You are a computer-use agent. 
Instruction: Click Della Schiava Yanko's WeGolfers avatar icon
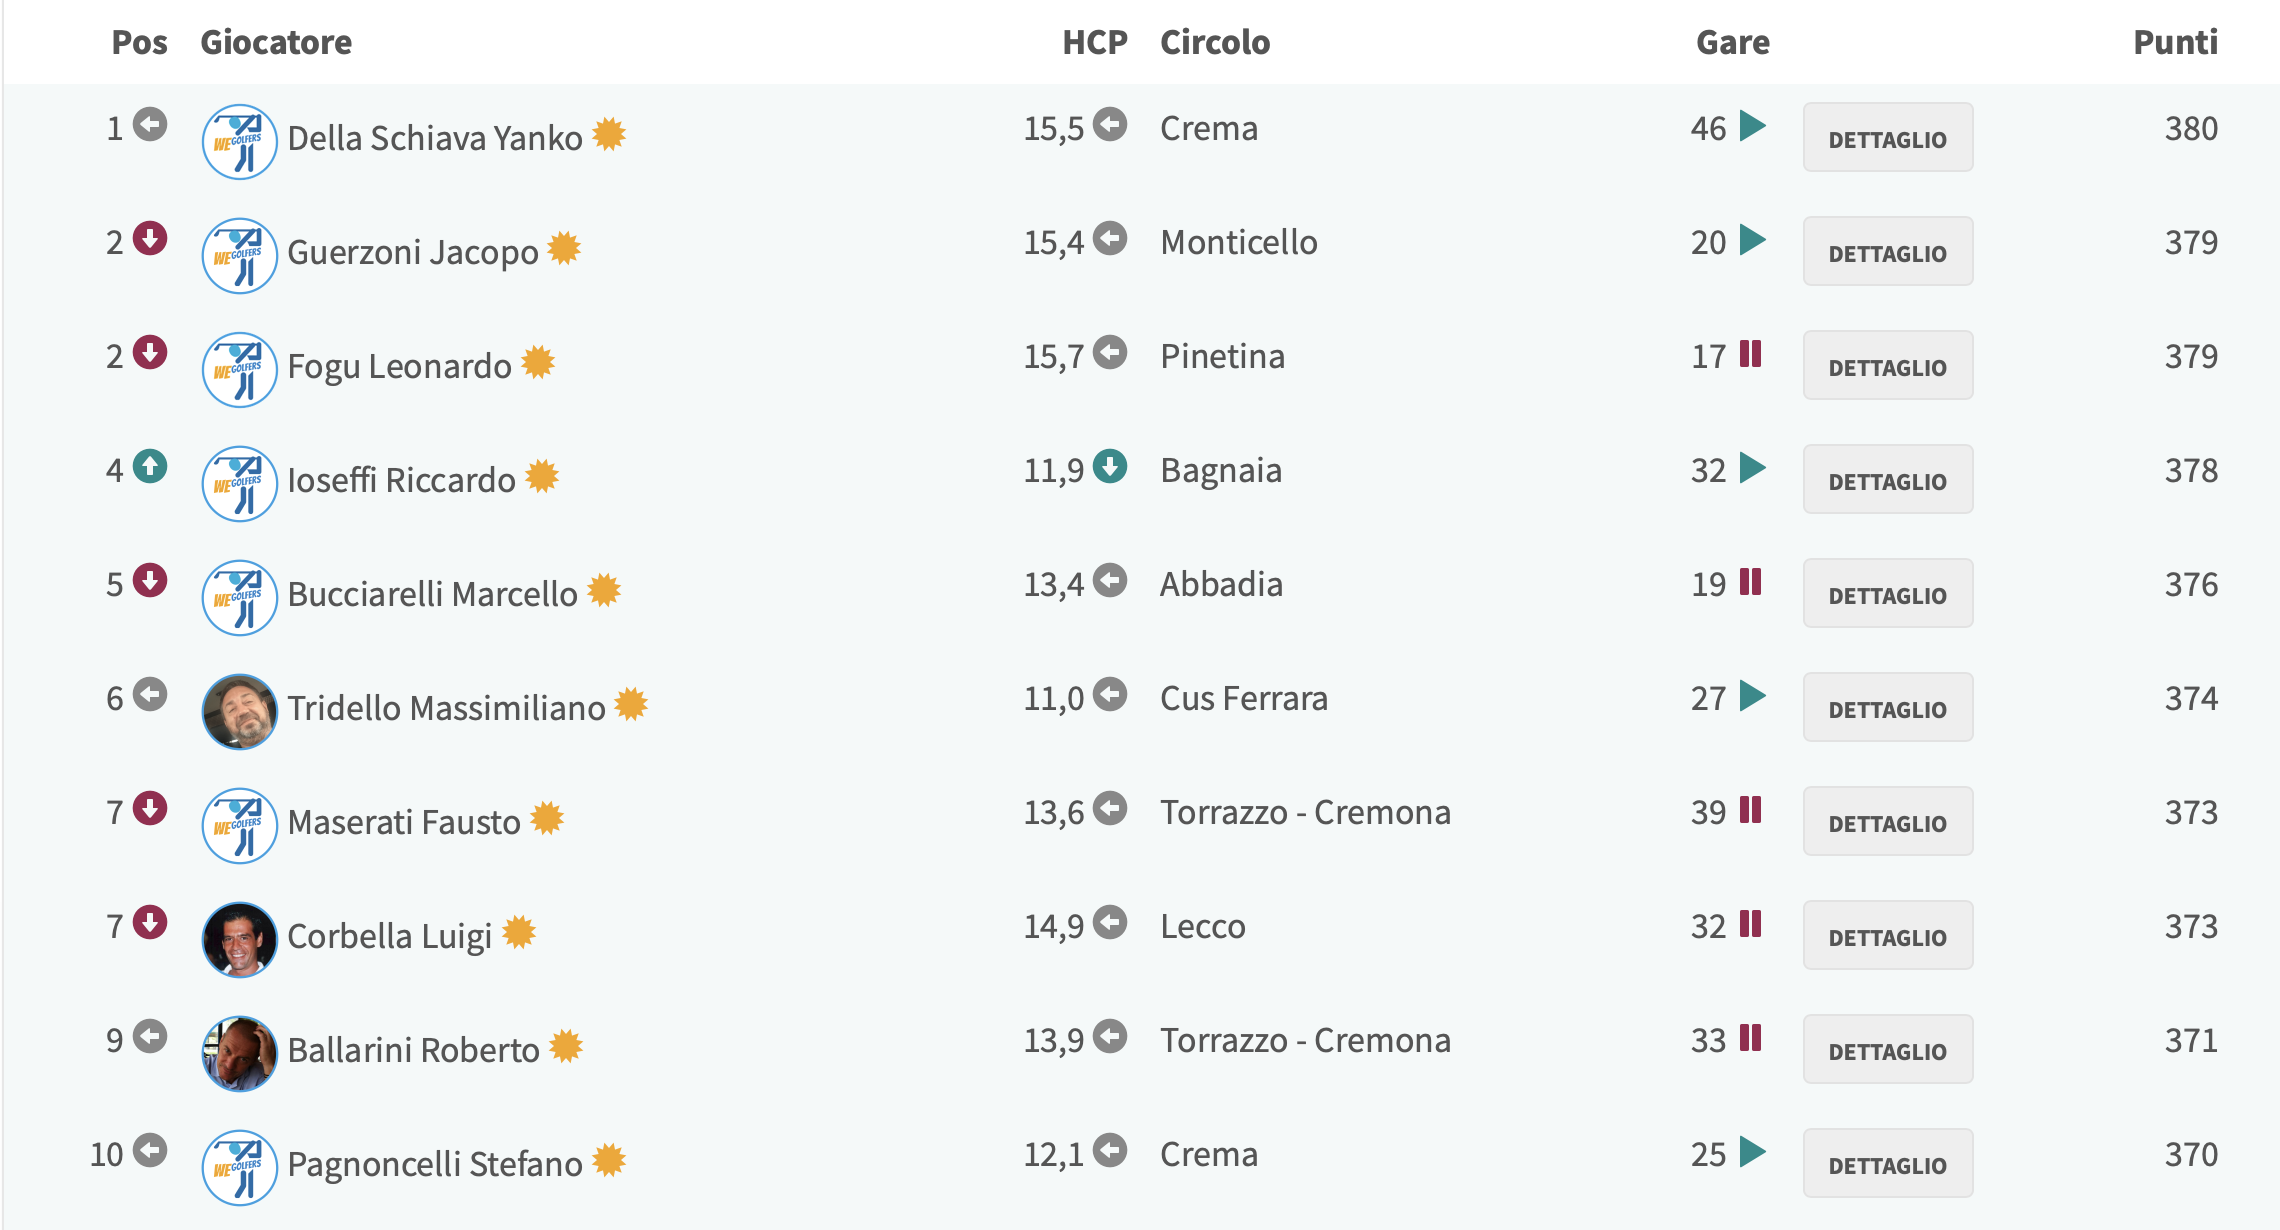tap(240, 142)
